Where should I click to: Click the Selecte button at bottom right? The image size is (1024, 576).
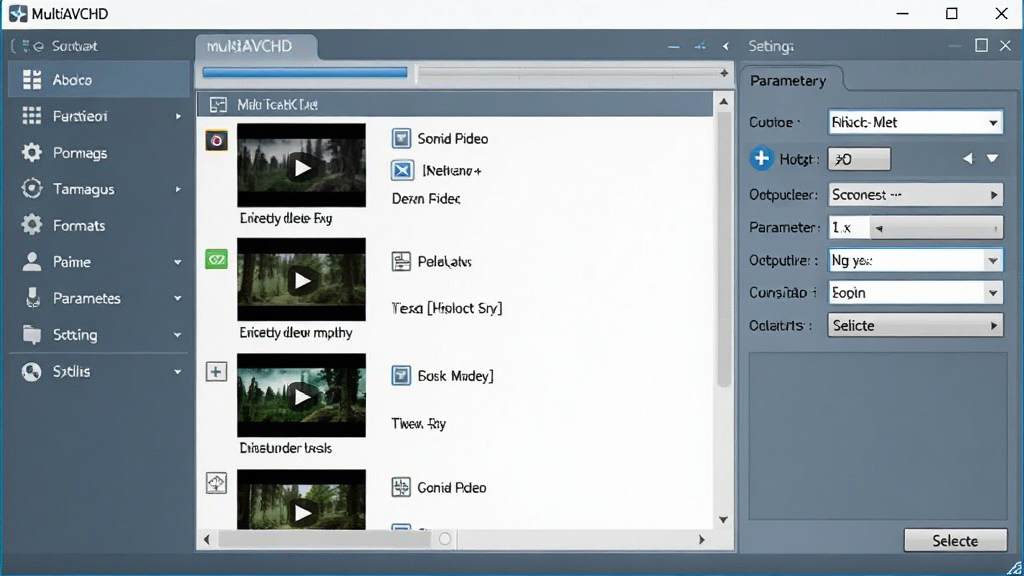[955, 541]
